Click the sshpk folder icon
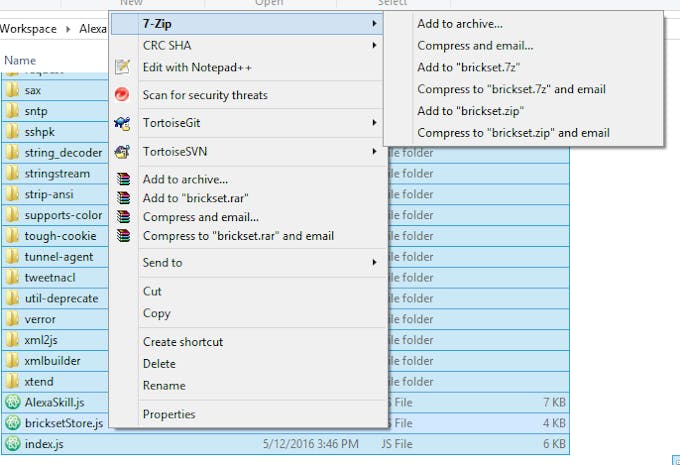 [x=13, y=132]
